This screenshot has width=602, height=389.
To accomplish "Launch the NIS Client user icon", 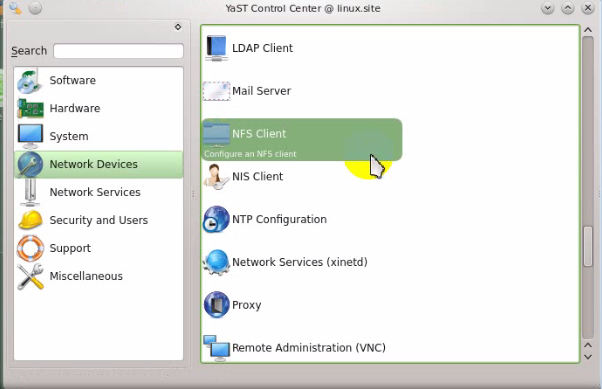I will [x=216, y=177].
